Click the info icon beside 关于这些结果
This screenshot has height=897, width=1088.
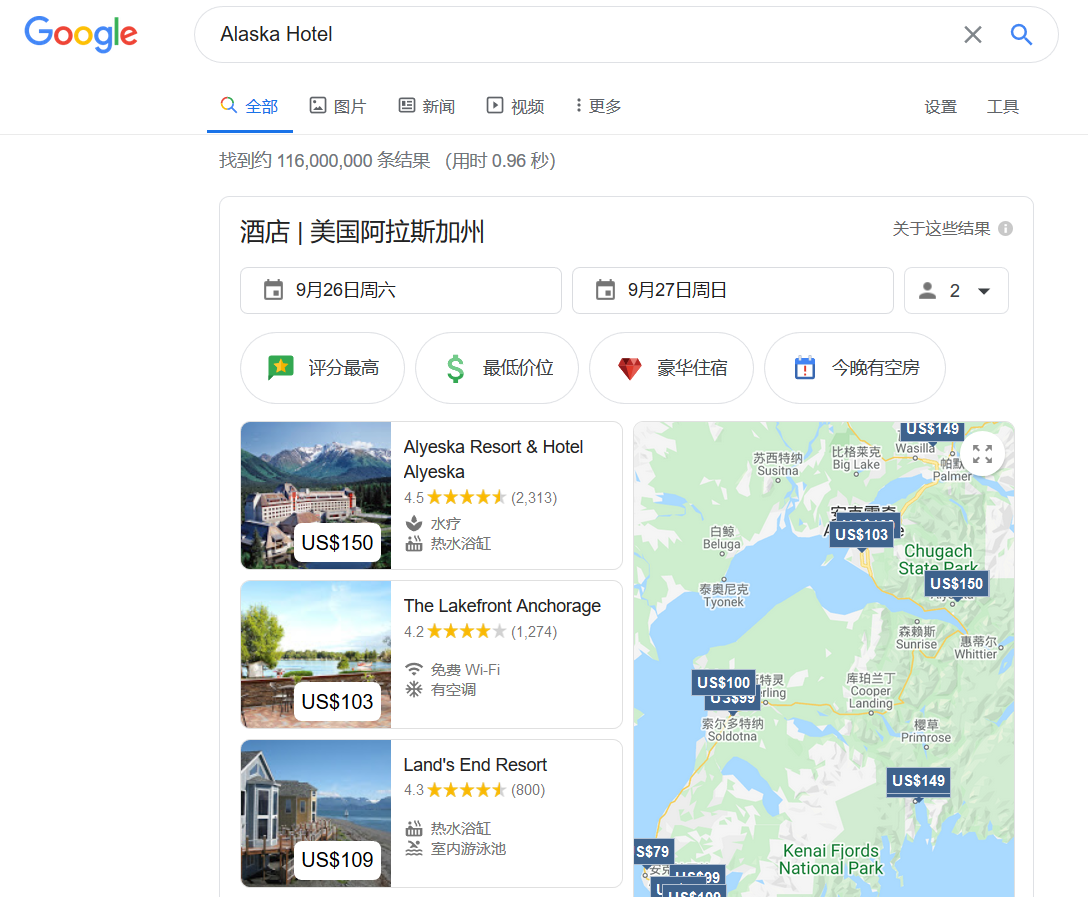[x=1005, y=229]
